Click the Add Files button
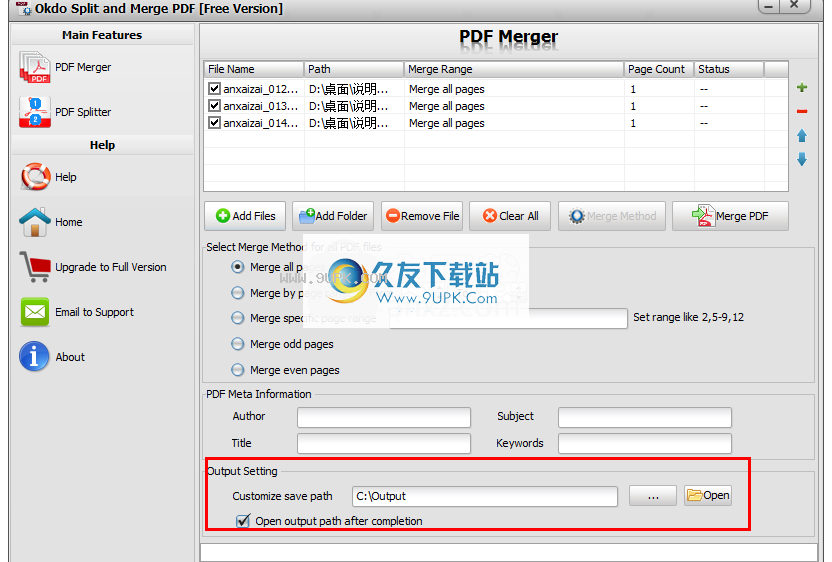Screen dimensions: 832x562 pos(245,216)
